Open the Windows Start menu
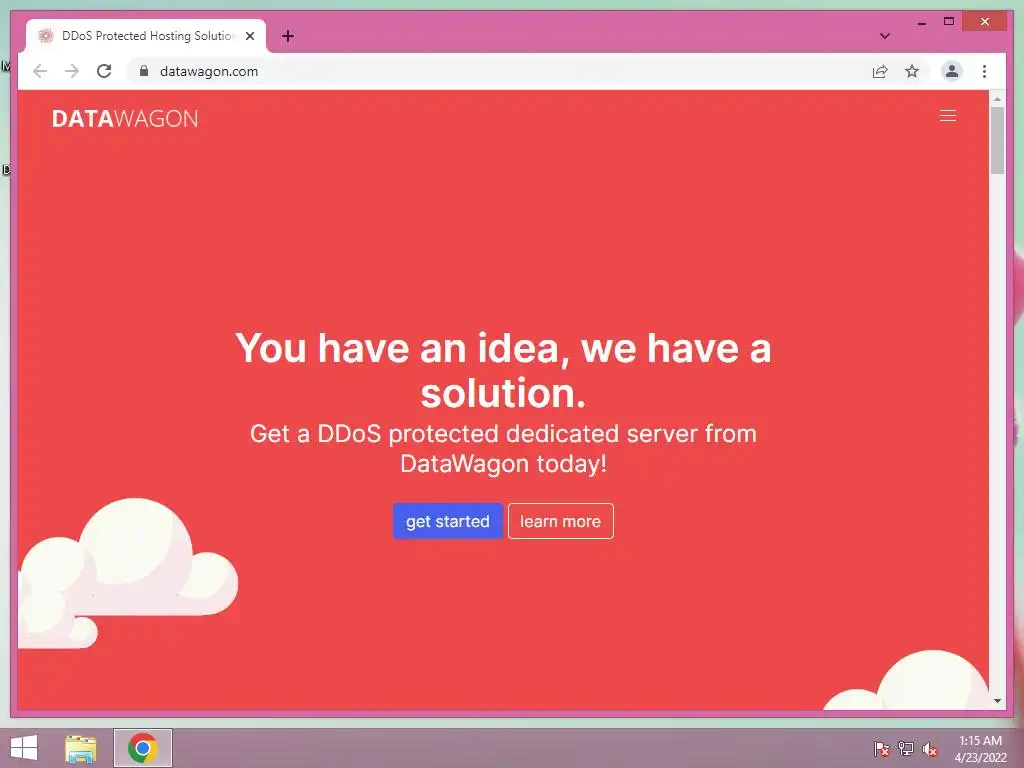Screen dimensions: 1024x768 (24, 748)
